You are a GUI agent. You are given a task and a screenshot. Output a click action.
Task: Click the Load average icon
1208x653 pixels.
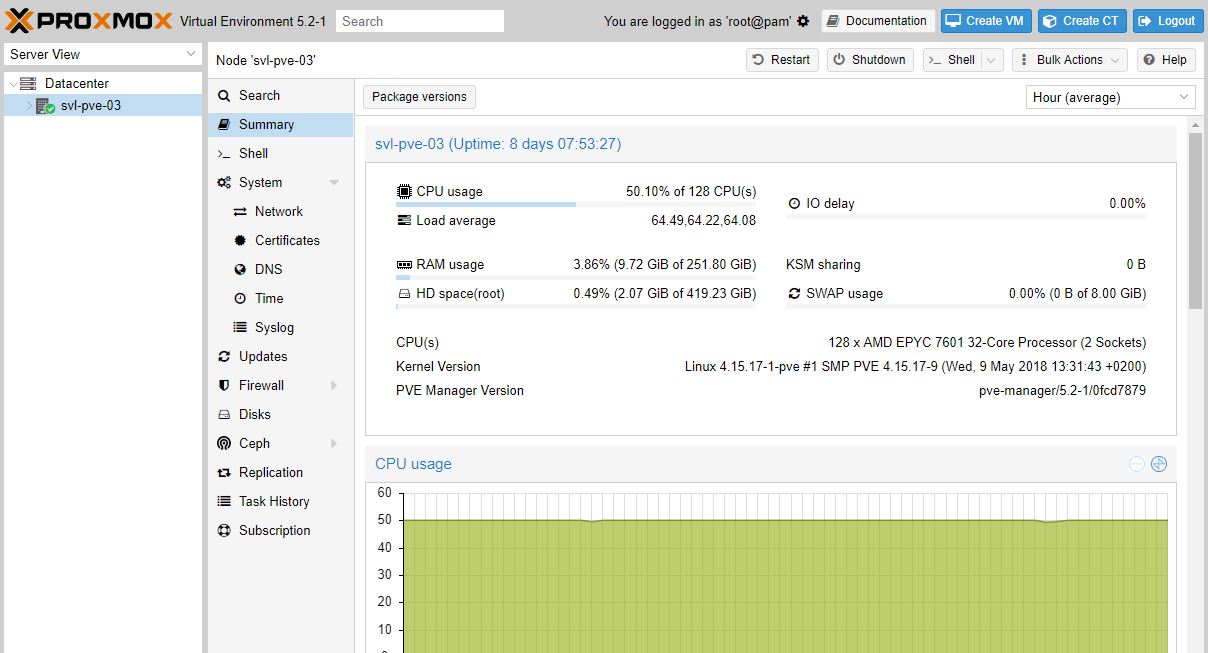[404, 220]
